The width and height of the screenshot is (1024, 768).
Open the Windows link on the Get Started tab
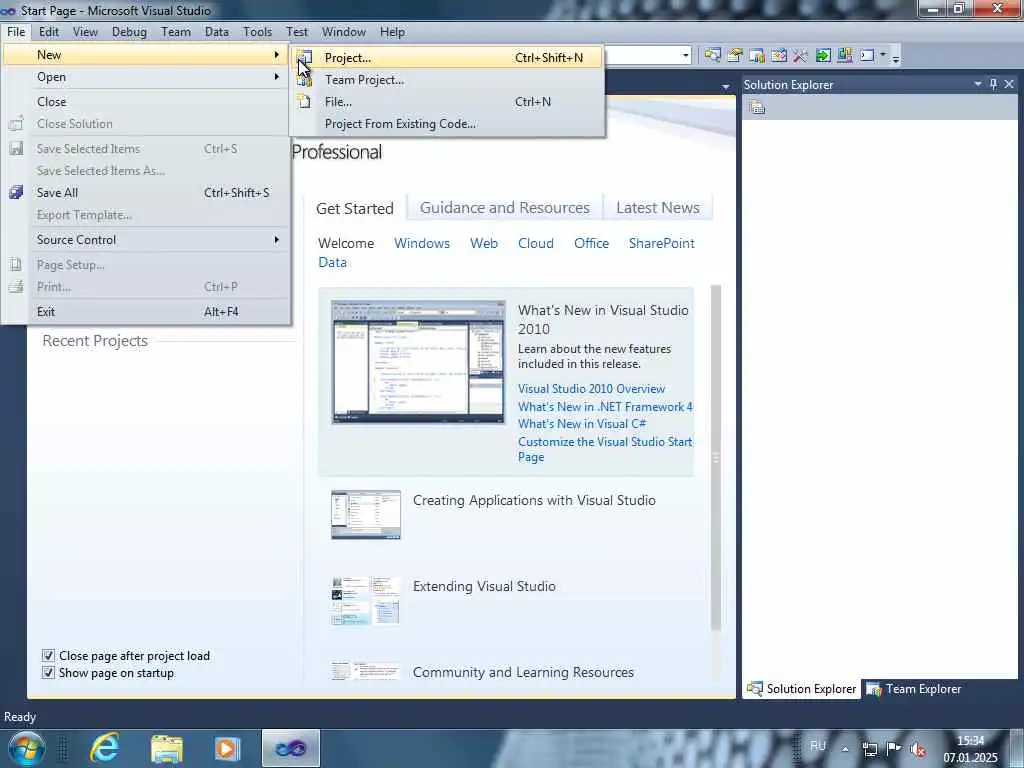[422, 243]
